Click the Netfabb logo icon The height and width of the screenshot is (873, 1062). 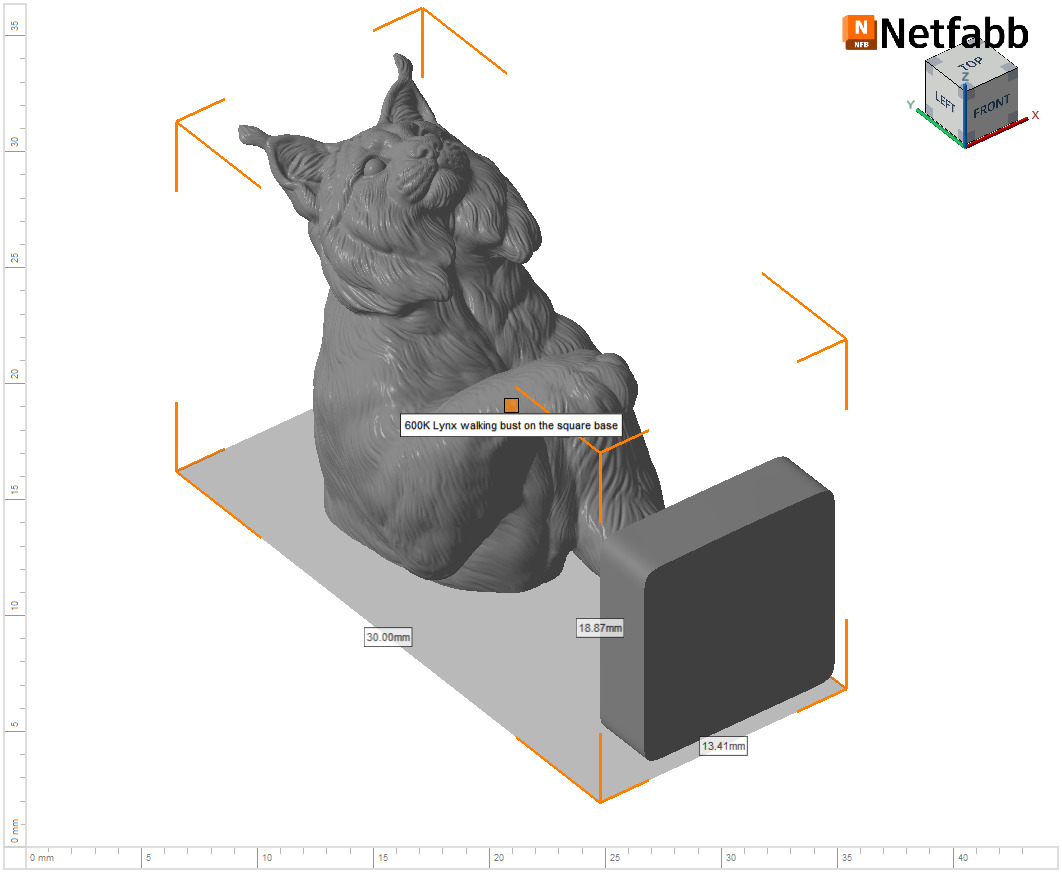coord(859,33)
